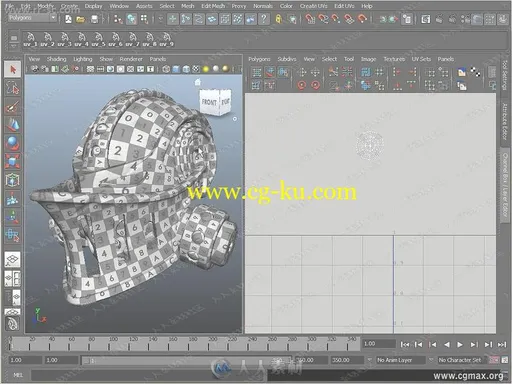The height and width of the screenshot is (384, 512).
Task: Toggle viewport textured cube icon
Action: [196, 69]
